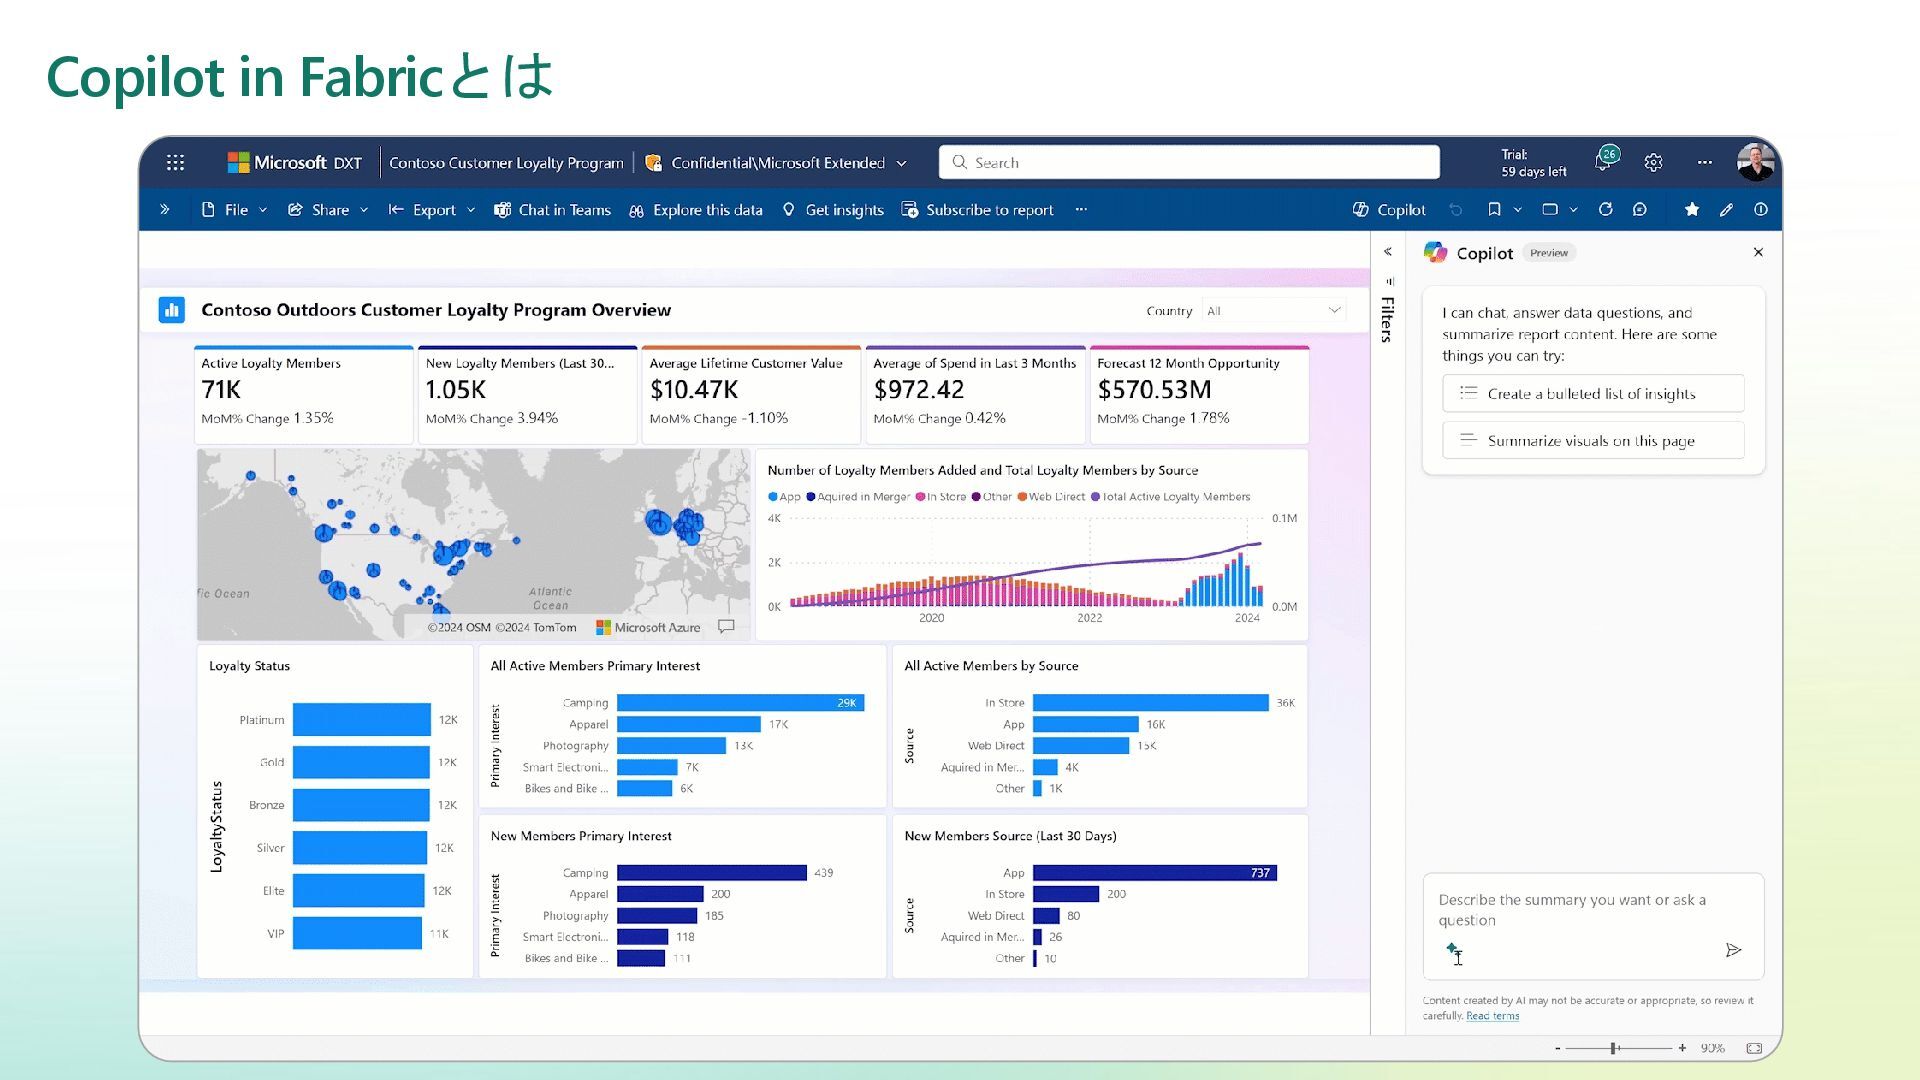
Task: Open the header more options ellipsis
Action: pyautogui.click(x=1705, y=162)
